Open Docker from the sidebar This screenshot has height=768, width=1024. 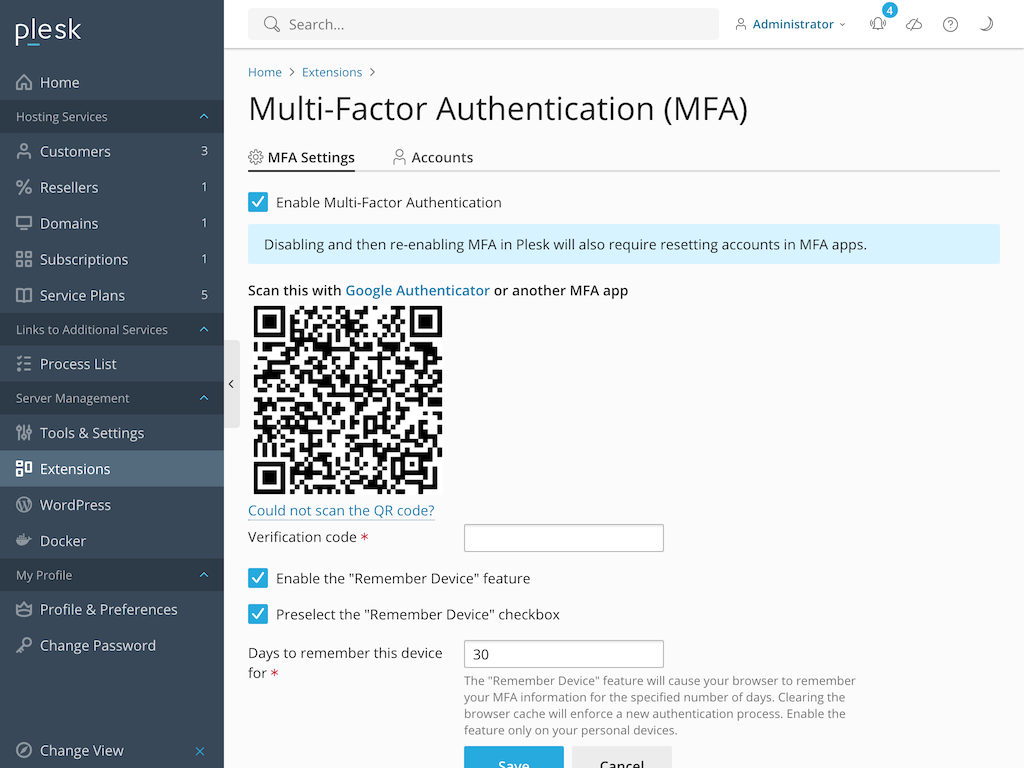coord(63,541)
